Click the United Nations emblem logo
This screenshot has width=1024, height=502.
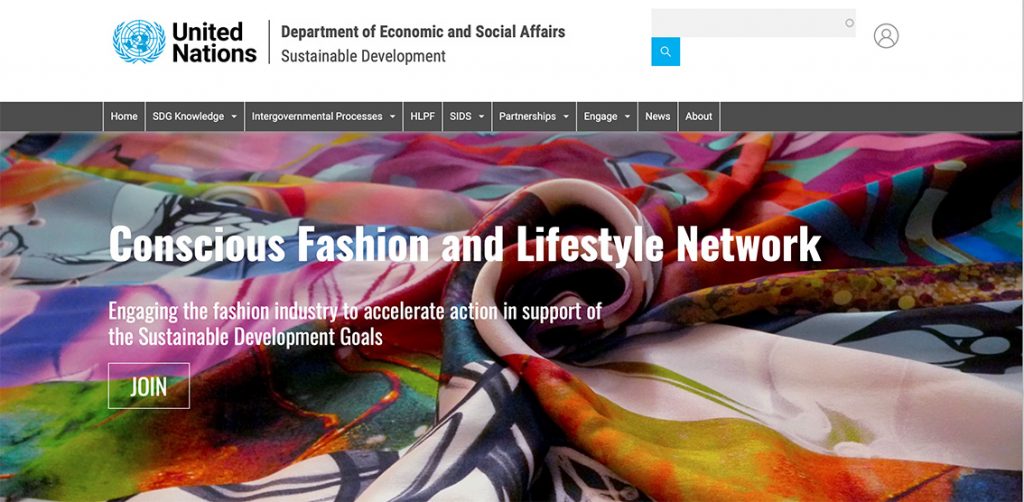(139, 42)
